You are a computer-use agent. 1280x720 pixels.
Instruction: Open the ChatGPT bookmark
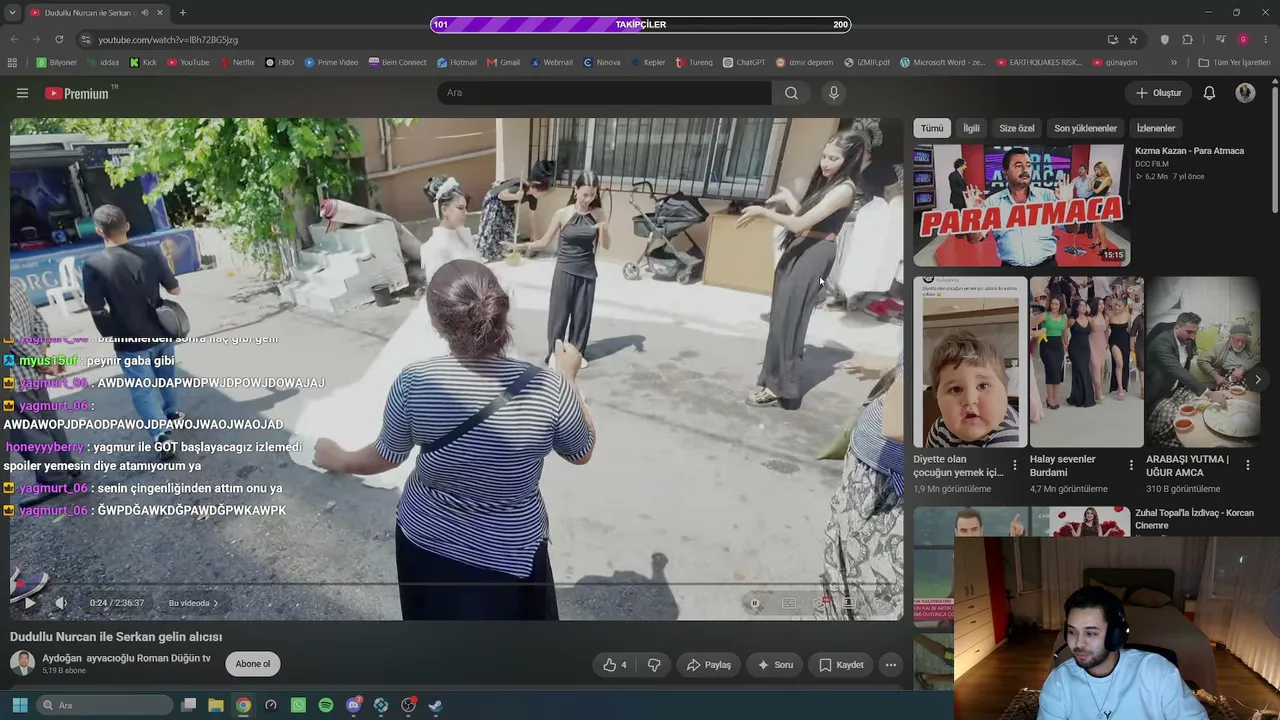743,62
